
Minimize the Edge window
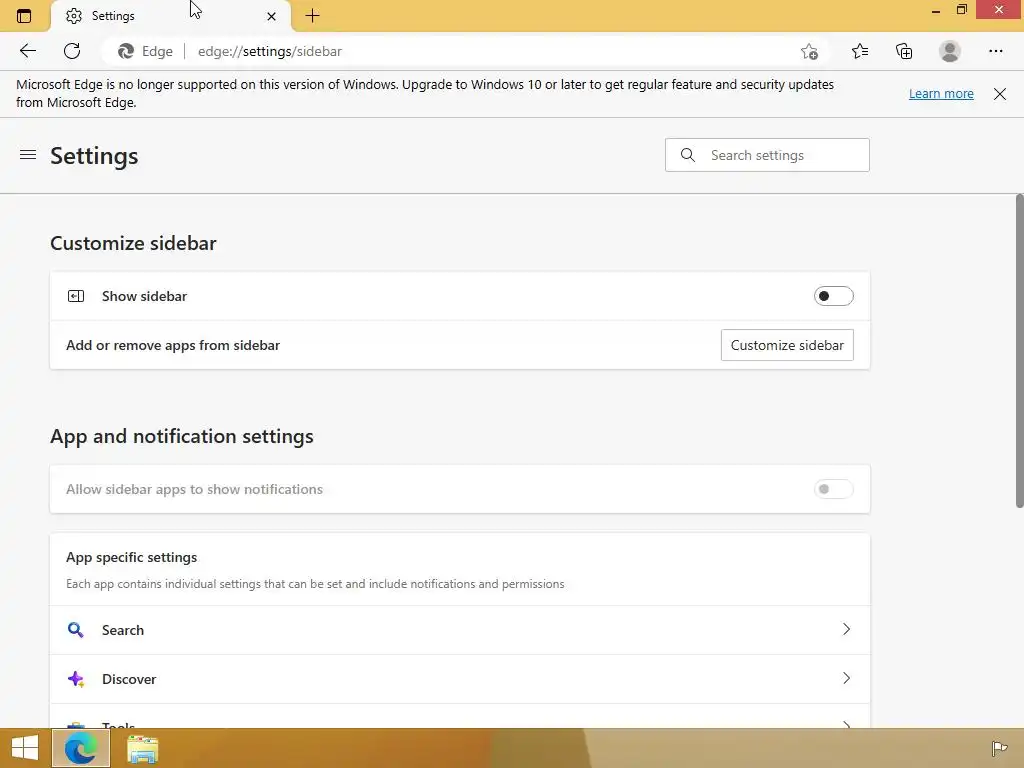(x=936, y=10)
